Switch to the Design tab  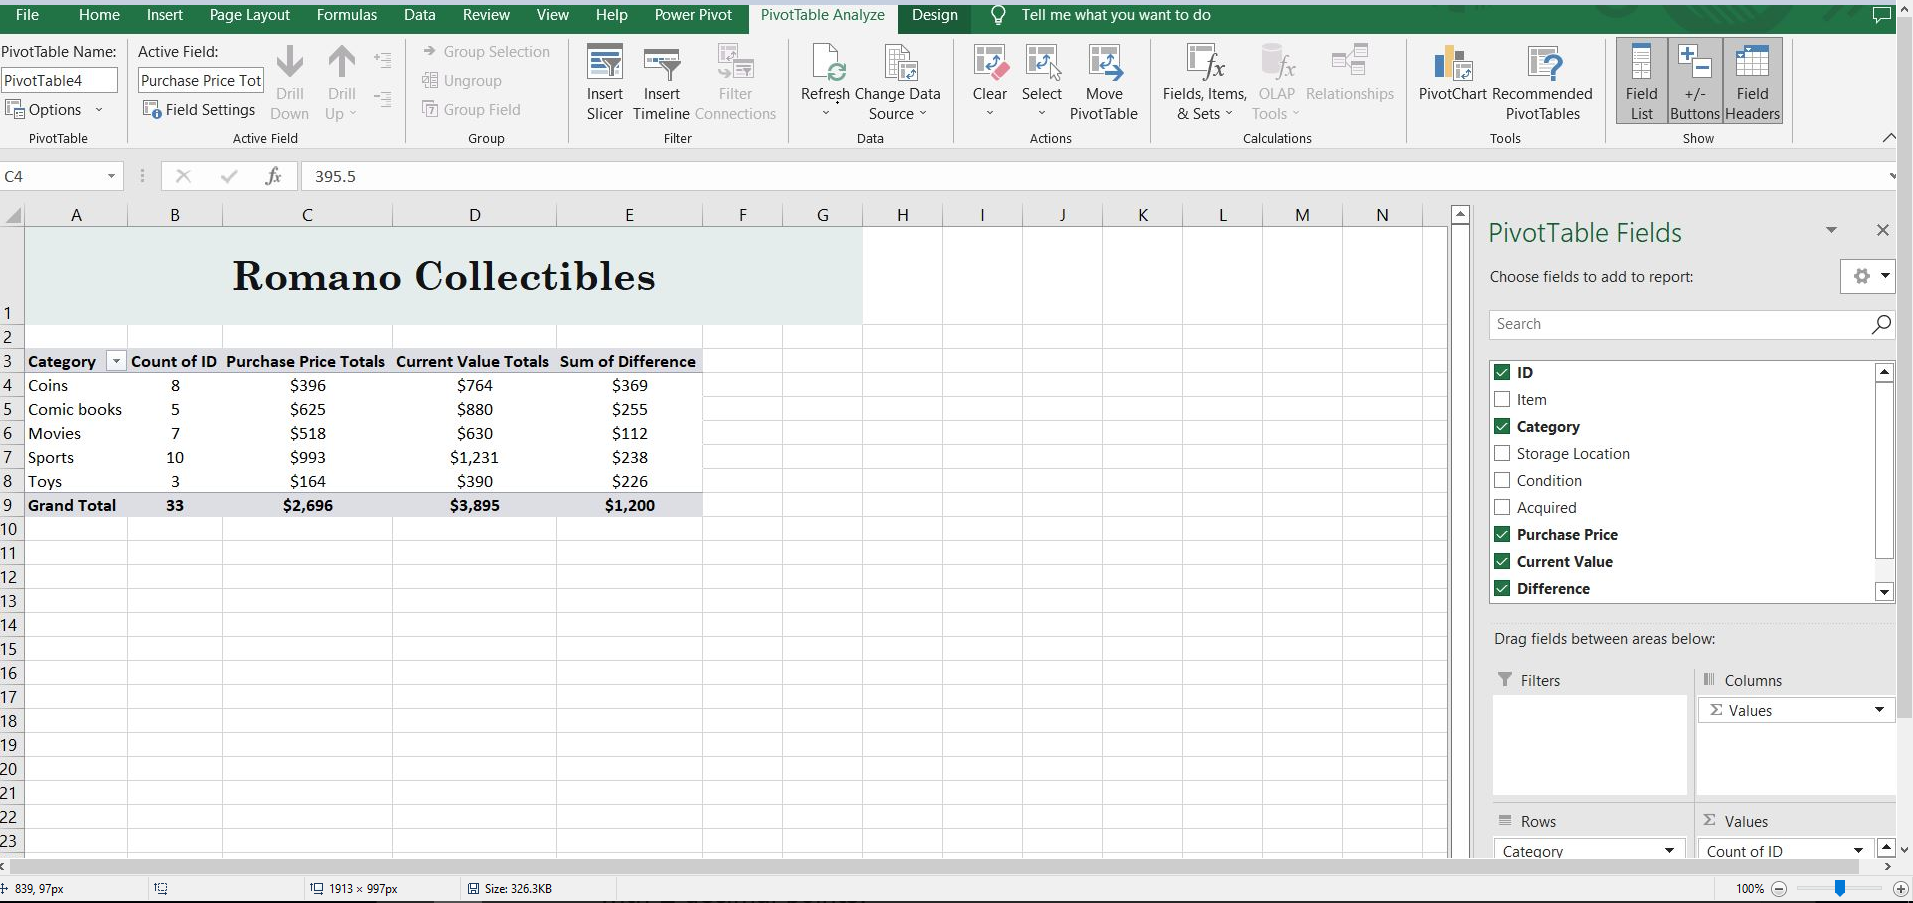(x=935, y=15)
